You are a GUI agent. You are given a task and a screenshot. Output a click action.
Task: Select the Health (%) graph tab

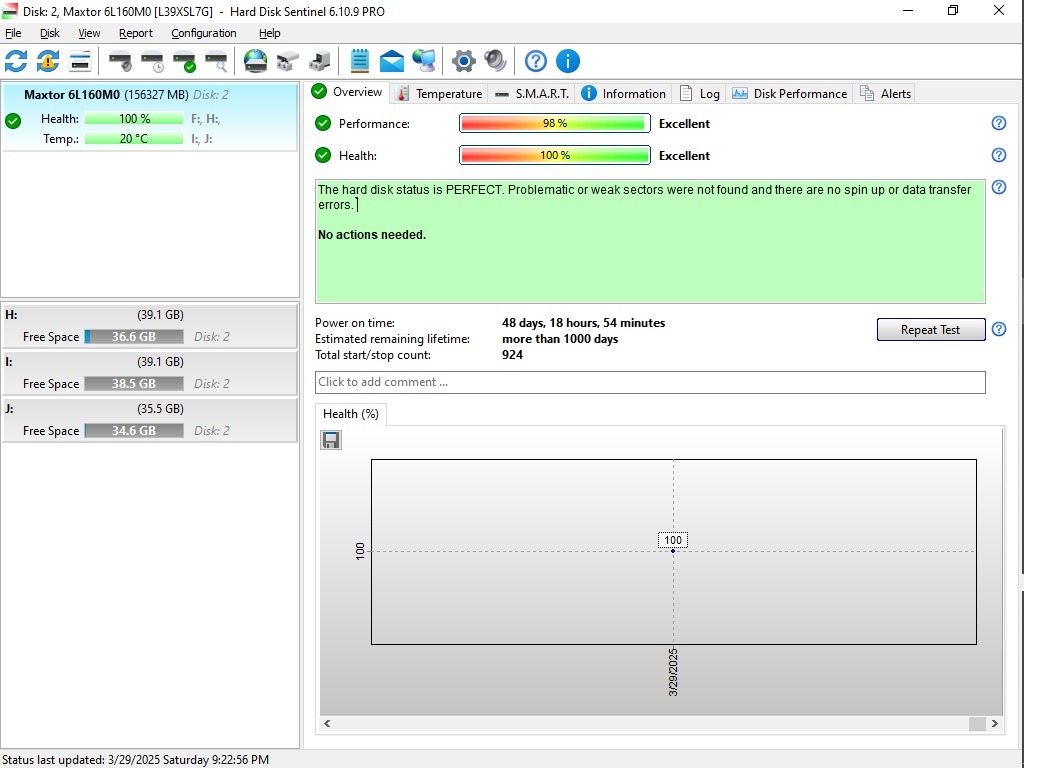[x=351, y=414]
